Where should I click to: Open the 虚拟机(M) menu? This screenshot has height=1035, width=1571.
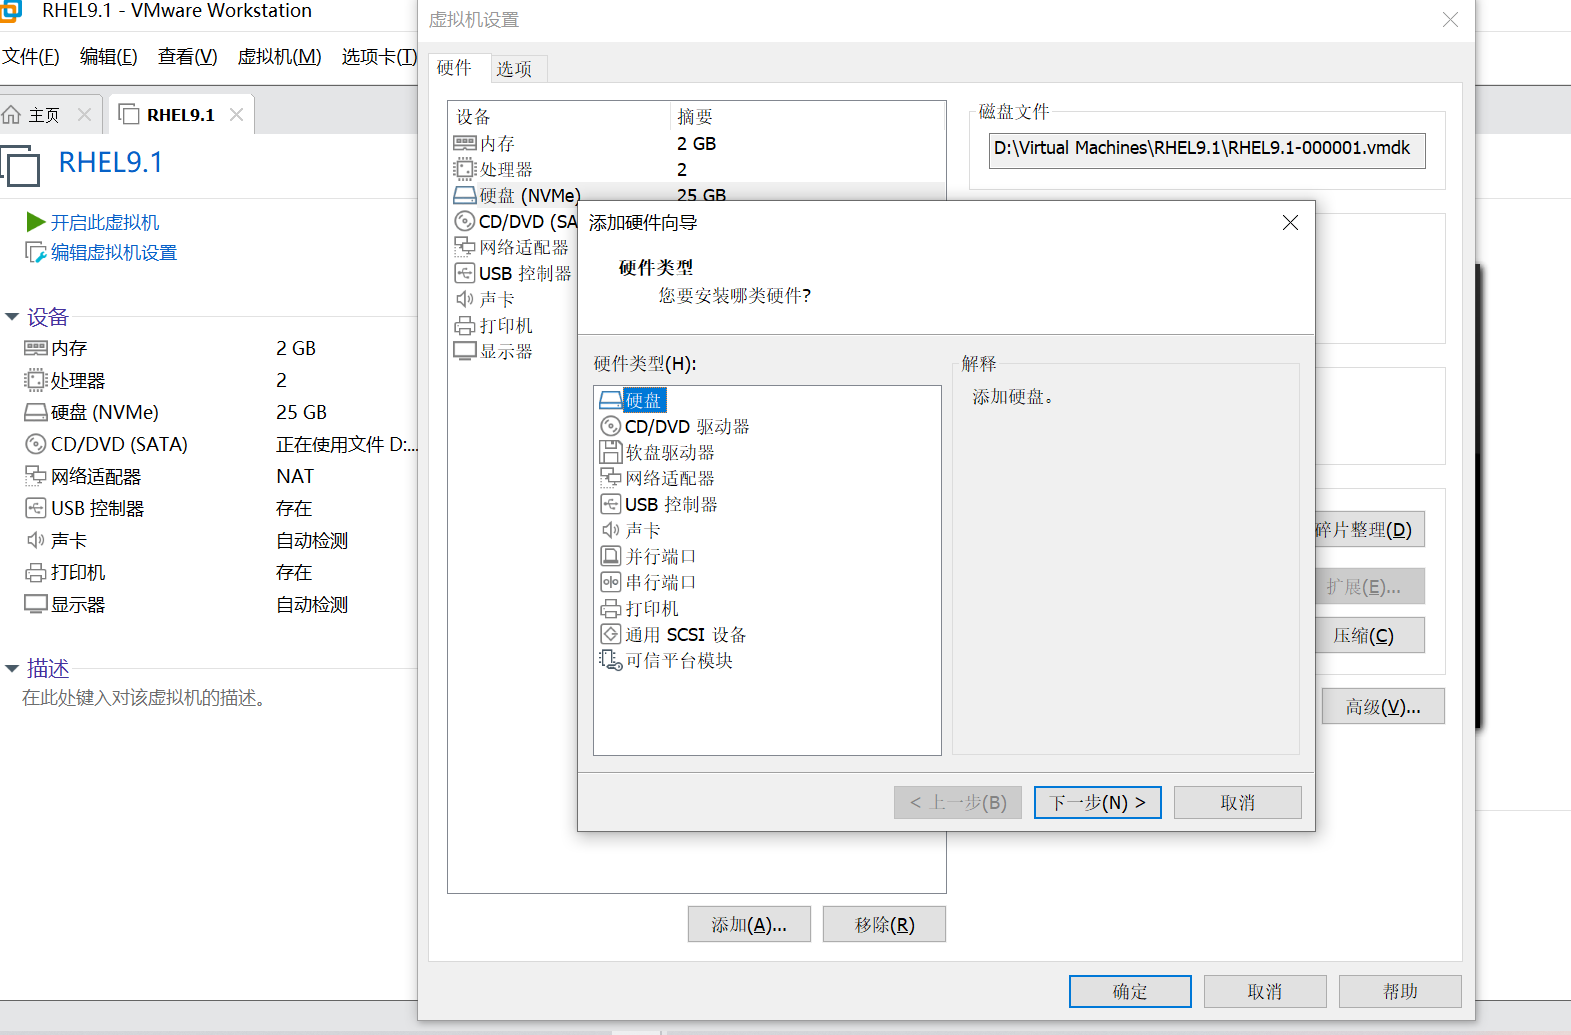point(279,57)
